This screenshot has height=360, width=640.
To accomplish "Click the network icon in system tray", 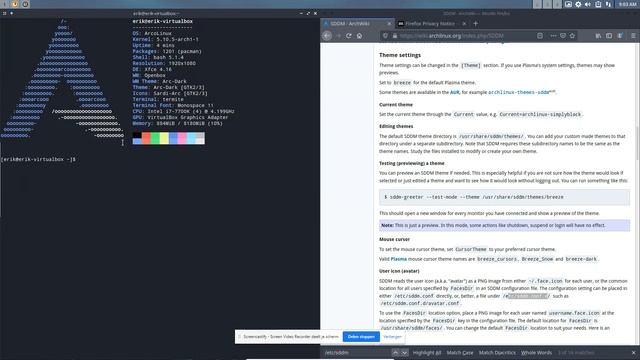I will [608, 4].
